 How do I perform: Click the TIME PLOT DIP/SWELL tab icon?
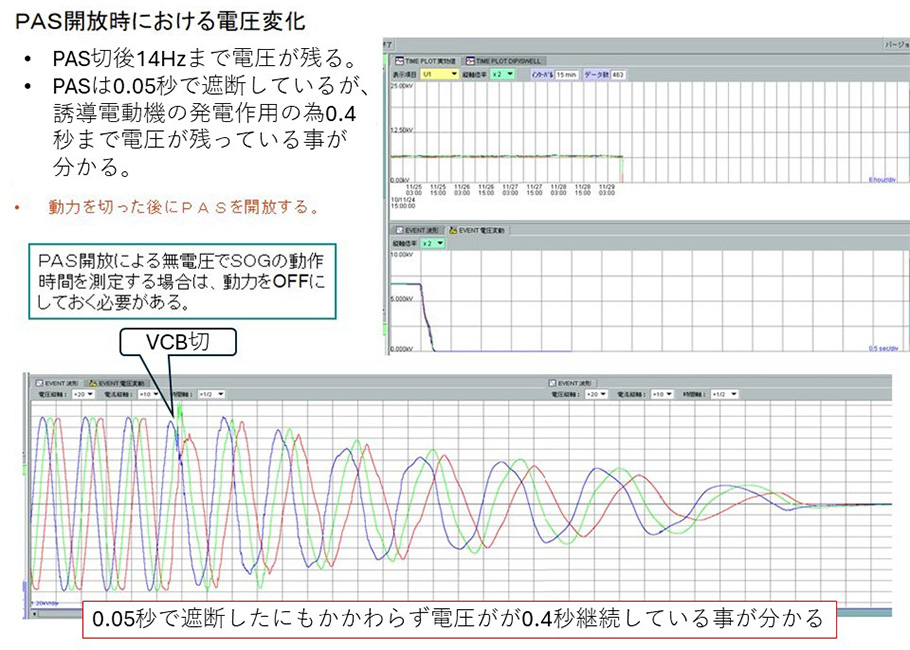(468, 60)
